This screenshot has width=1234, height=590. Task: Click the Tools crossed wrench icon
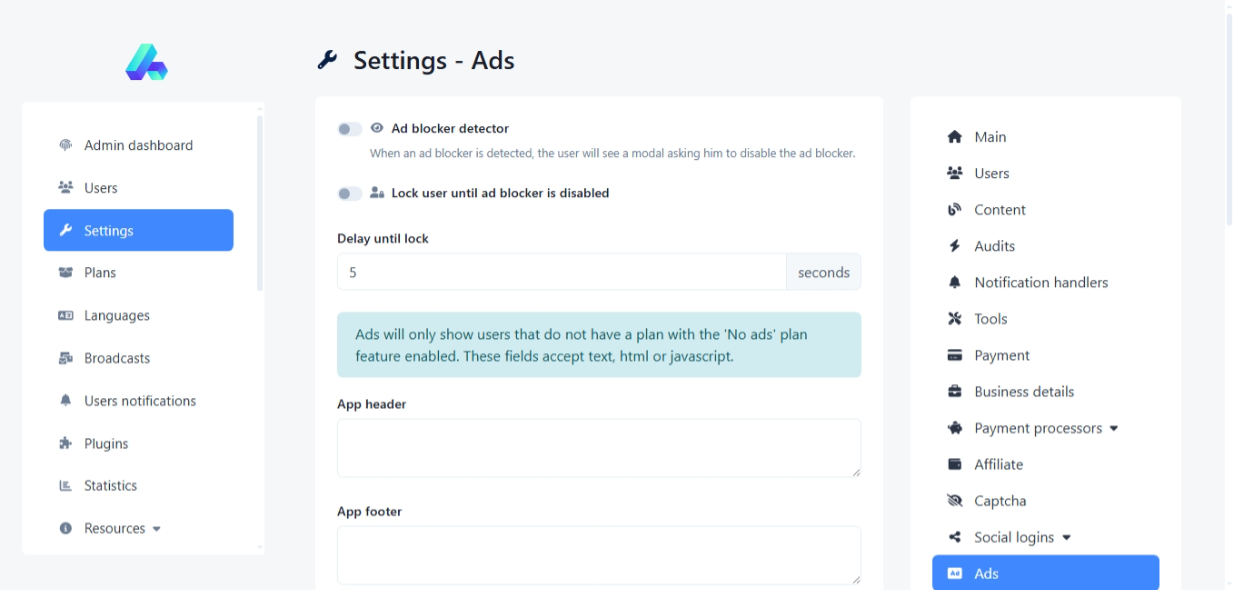pos(954,319)
